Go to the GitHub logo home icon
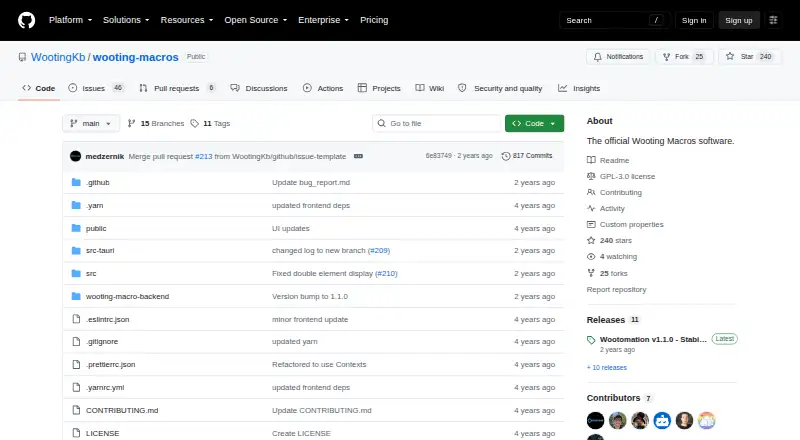Viewport: 800px width, 440px height. coord(27,20)
